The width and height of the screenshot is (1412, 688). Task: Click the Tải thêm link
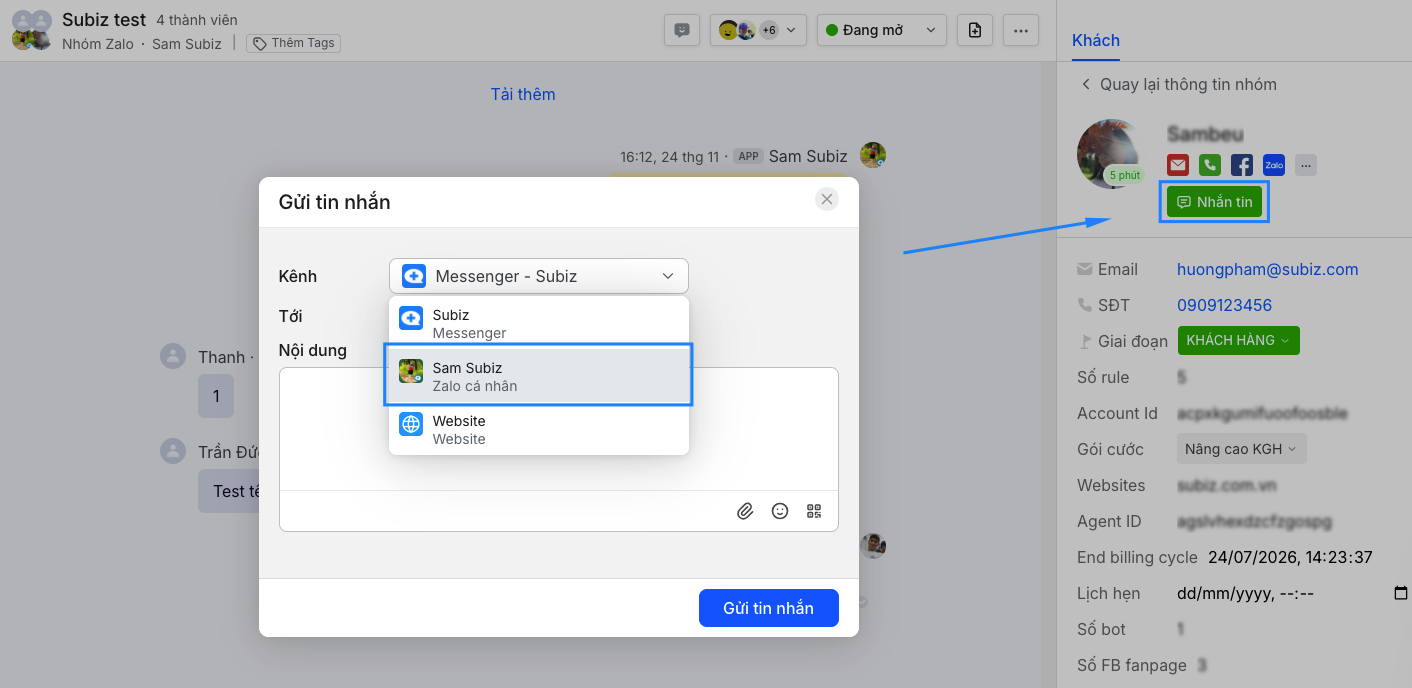pyautogui.click(x=523, y=94)
